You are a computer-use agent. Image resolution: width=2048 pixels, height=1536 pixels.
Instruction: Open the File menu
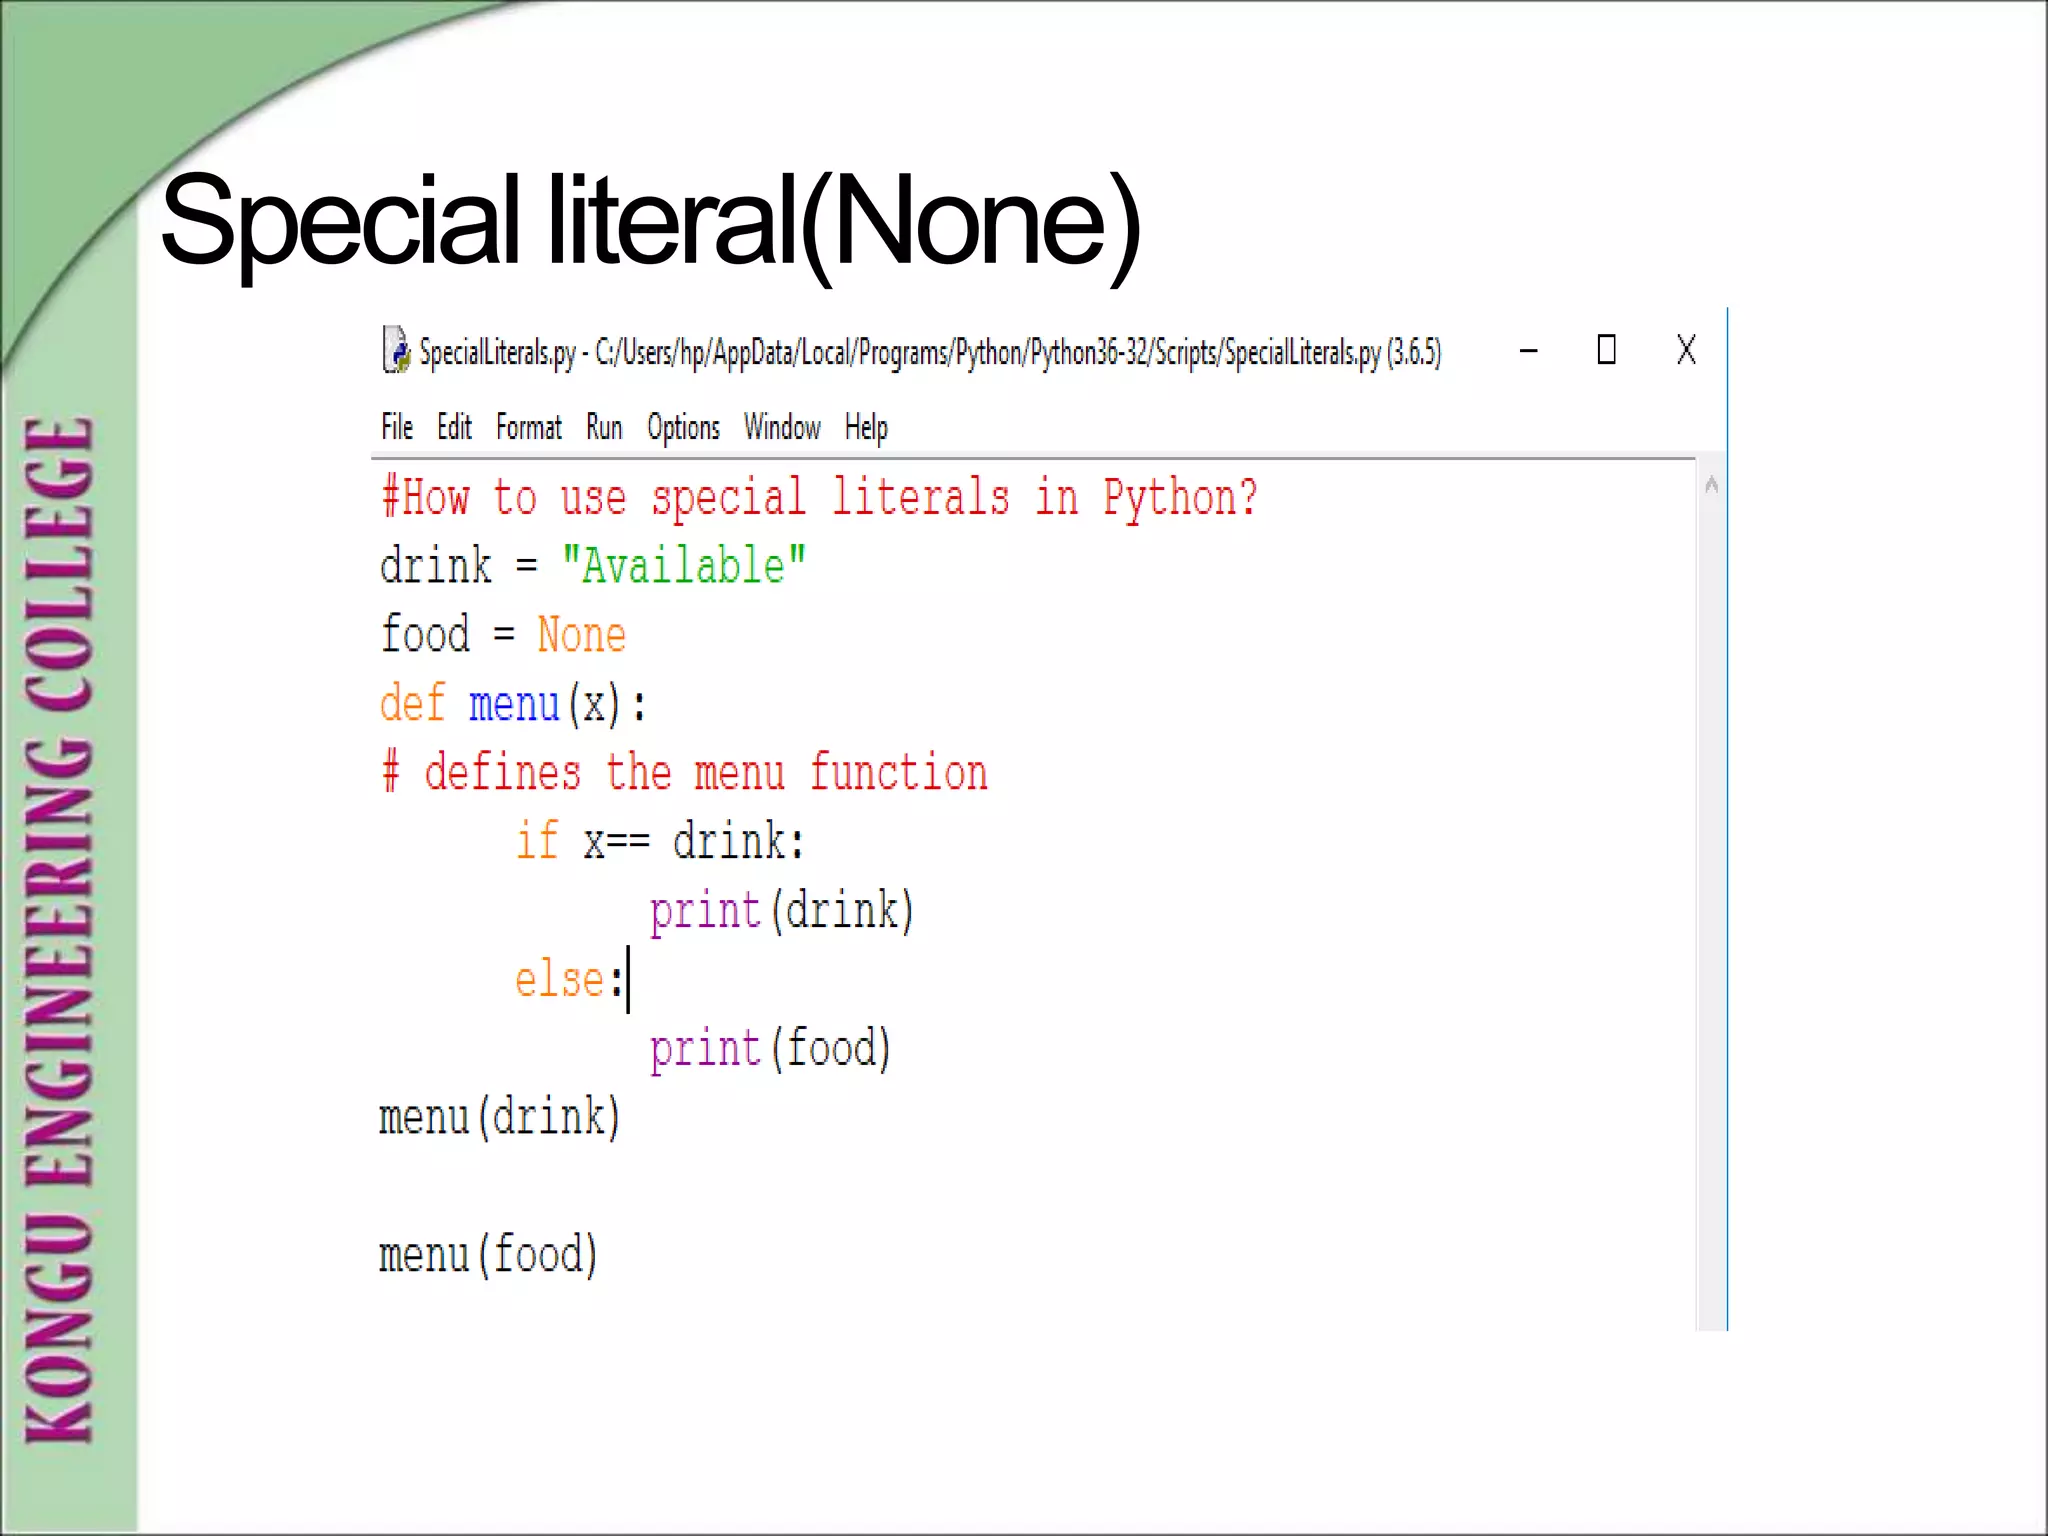(396, 428)
